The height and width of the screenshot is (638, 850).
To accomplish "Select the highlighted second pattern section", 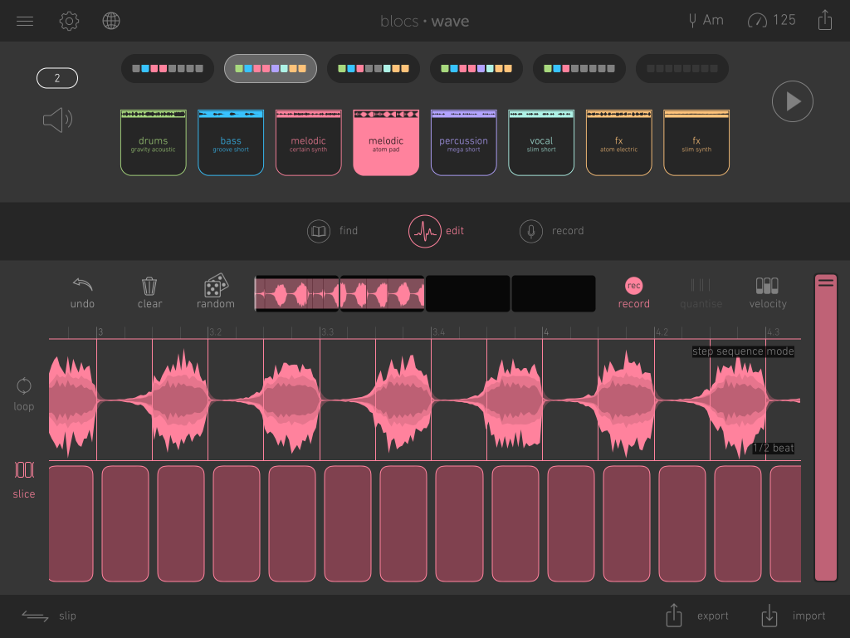I will click(271, 69).
